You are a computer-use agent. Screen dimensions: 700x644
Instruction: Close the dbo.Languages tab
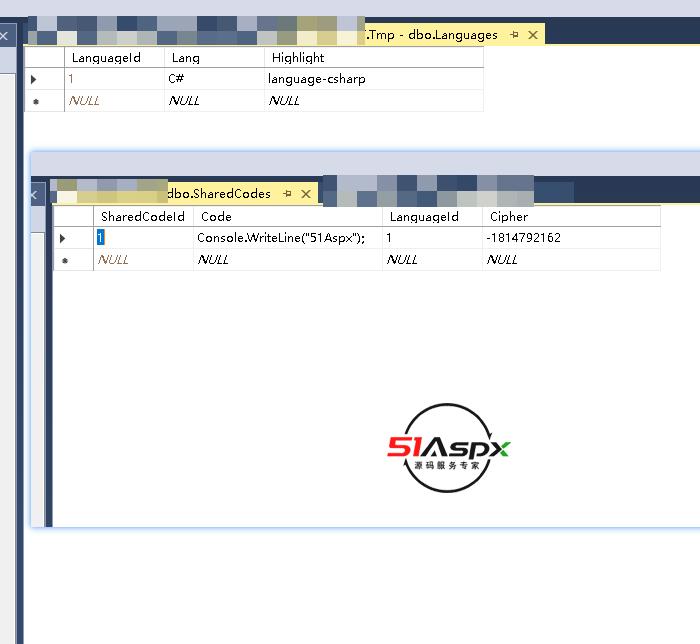click(x=533, y=35)
